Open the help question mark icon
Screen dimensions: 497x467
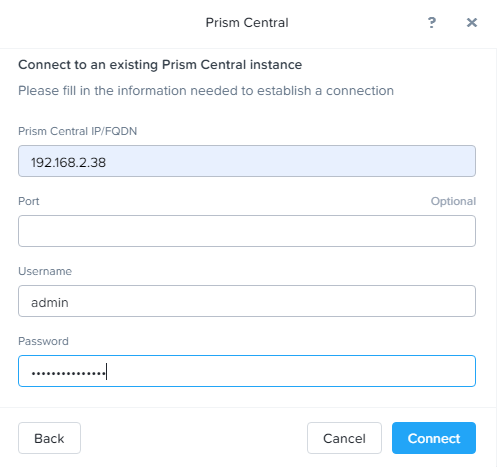point(432,23)
